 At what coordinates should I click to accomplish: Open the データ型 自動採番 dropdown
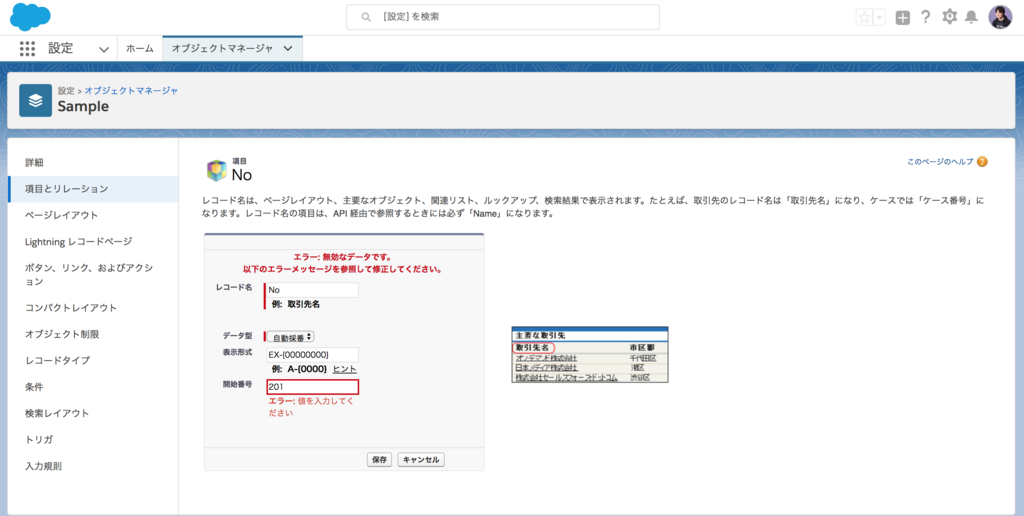tap(291, 337)
